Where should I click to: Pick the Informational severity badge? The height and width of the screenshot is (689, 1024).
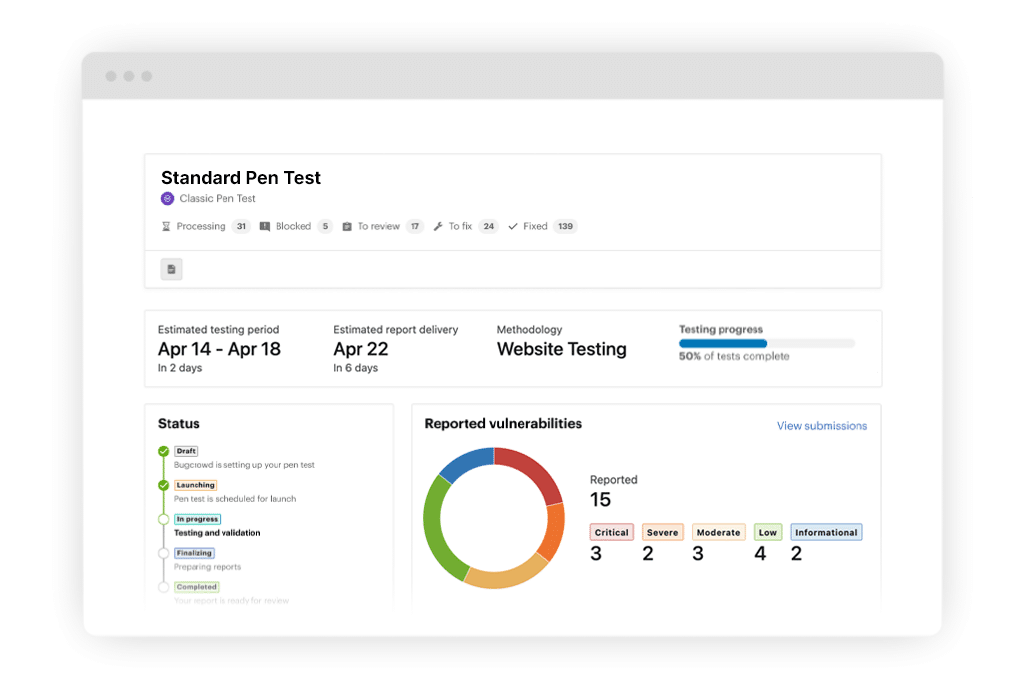[826, 533]
